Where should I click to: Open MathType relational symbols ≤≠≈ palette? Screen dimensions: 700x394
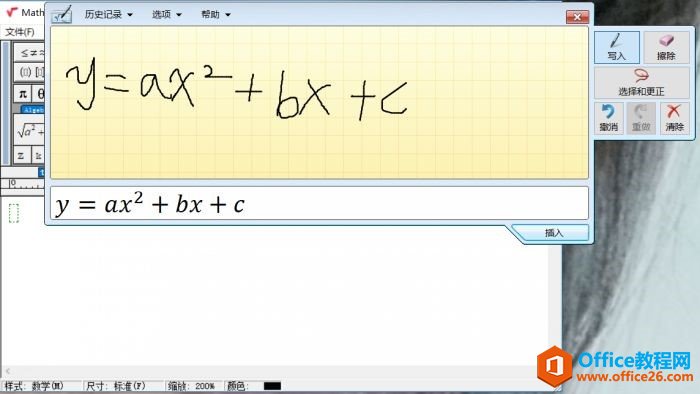30,53
